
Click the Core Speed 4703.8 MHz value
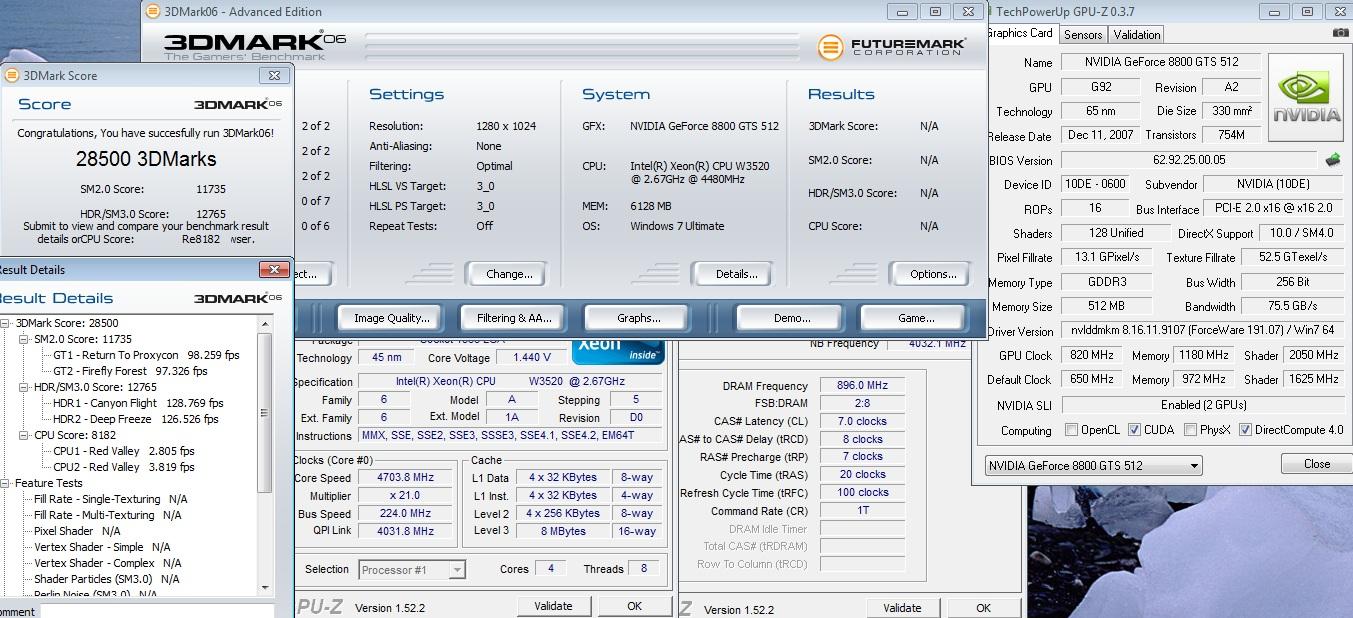click(x=407, y=477)
